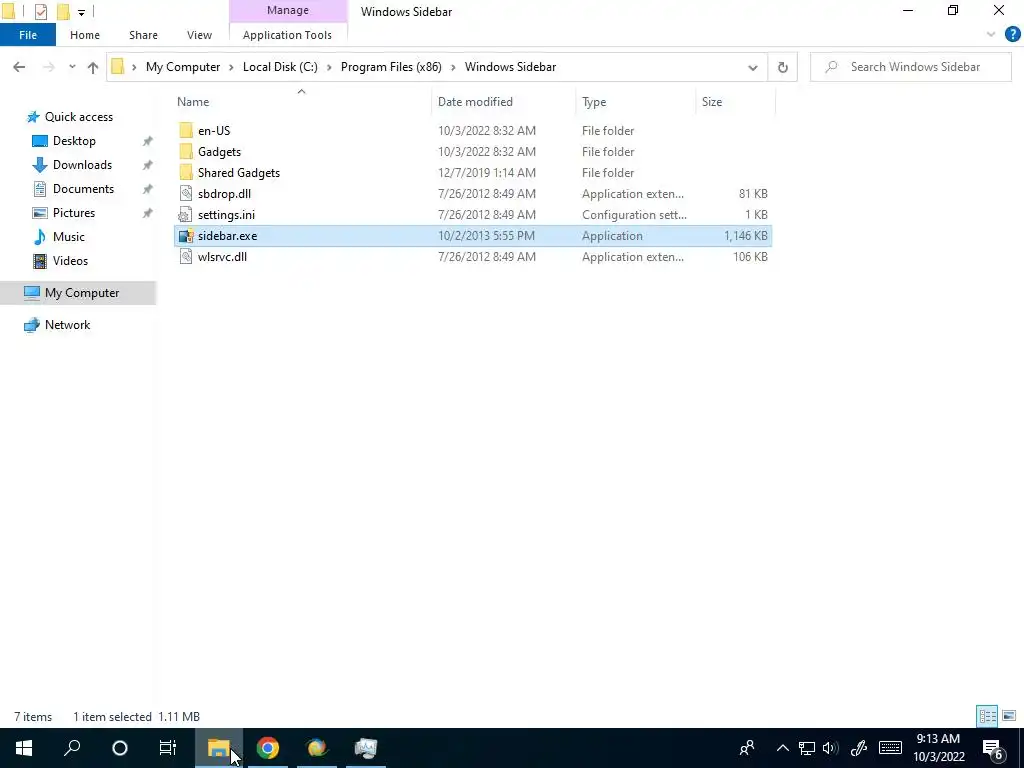Open Pictures in the navigation pane
Image resolution: width=1024 pixels, height=768 pixels.
tap(74, 213)
